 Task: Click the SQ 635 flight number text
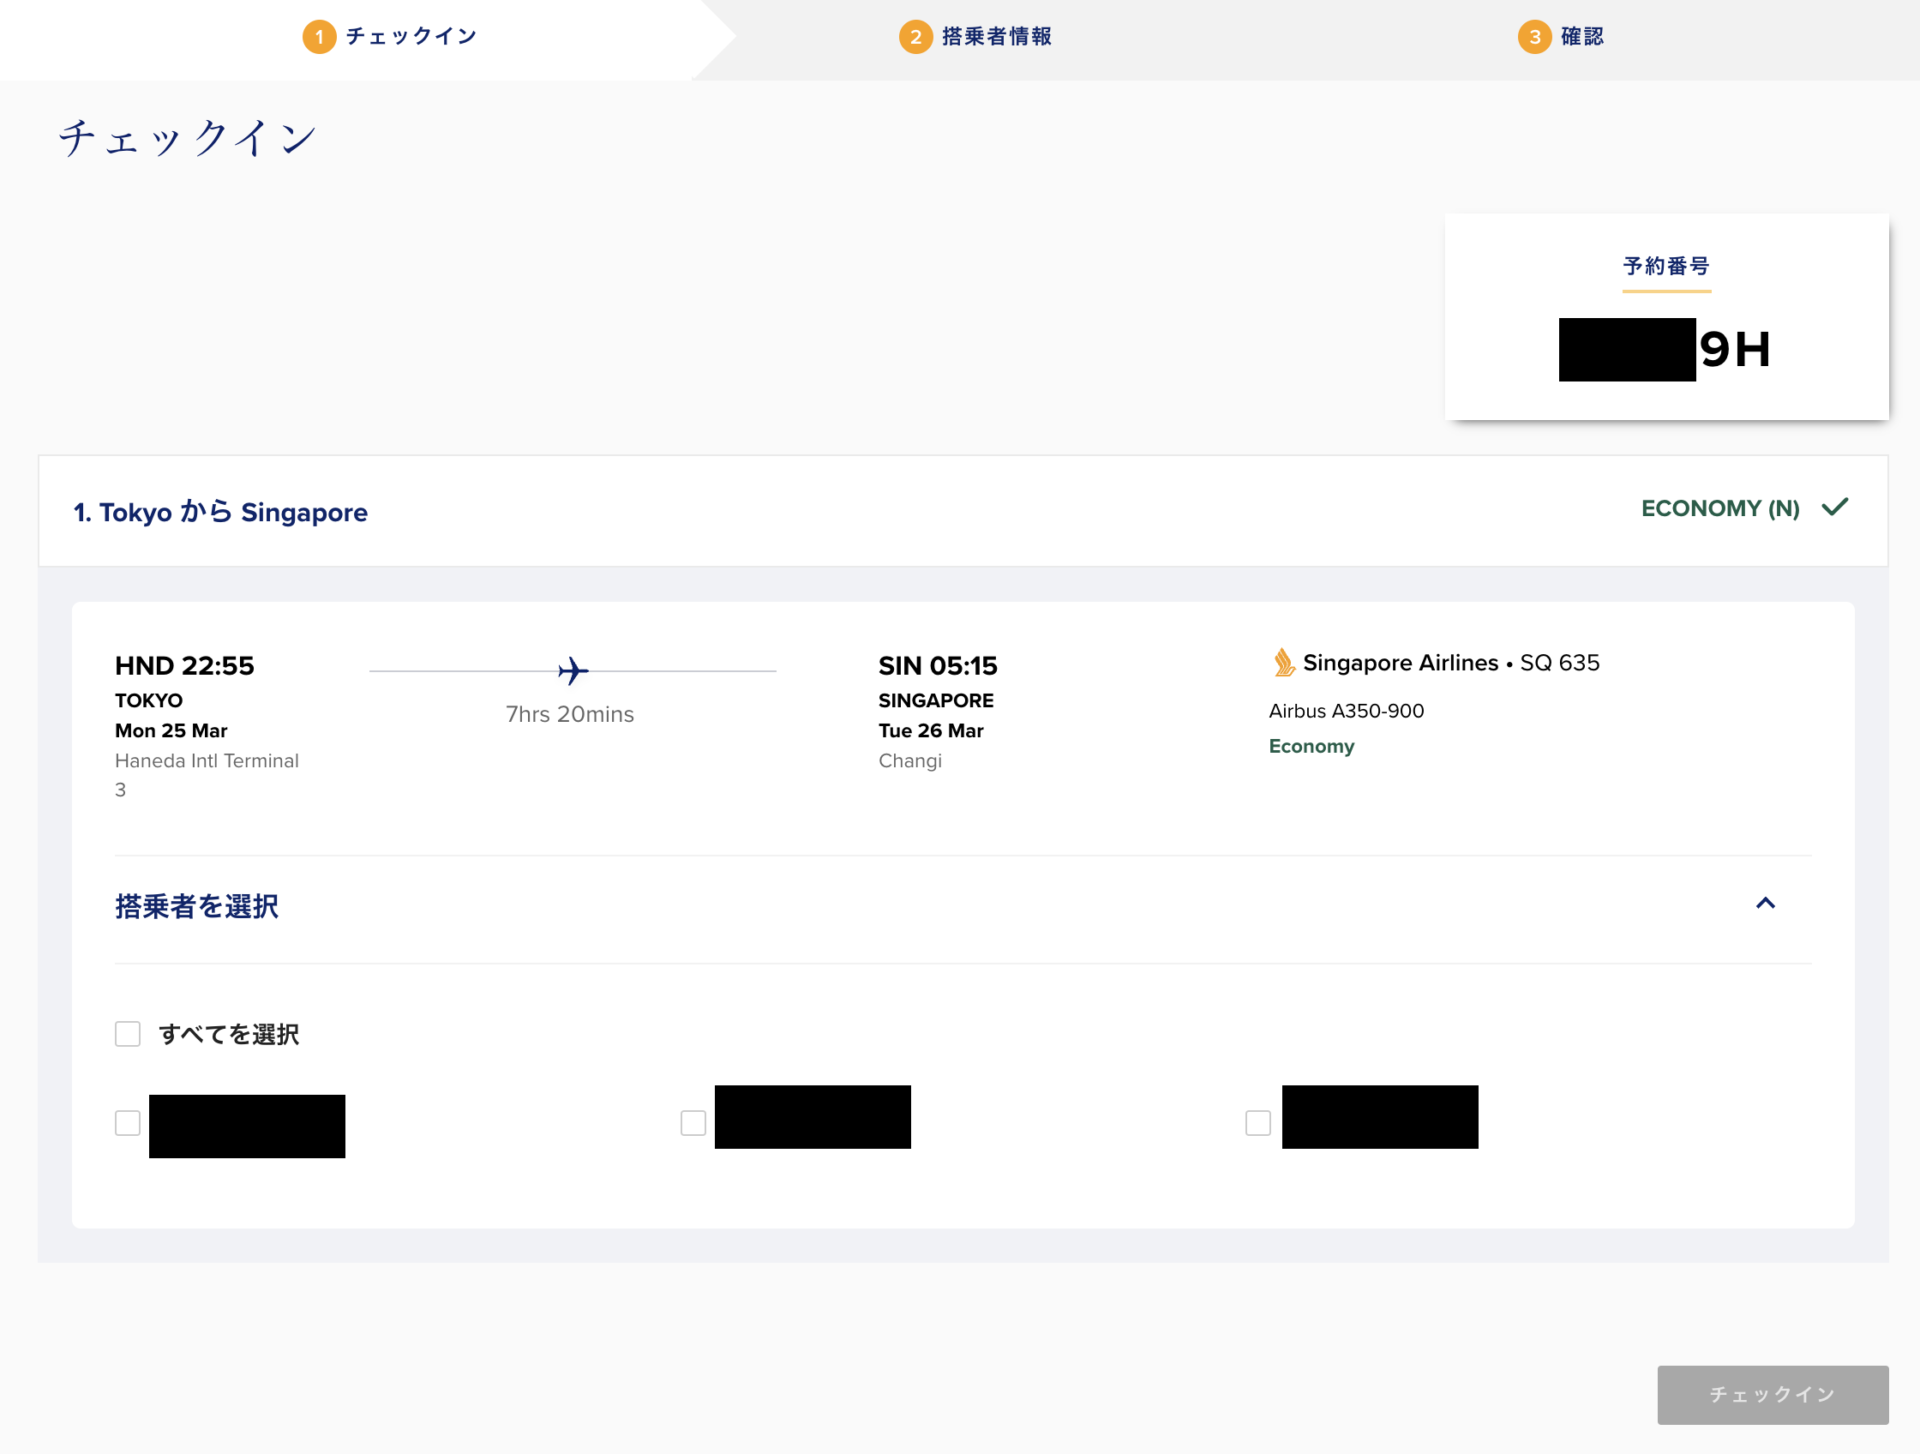(1559, 663)
